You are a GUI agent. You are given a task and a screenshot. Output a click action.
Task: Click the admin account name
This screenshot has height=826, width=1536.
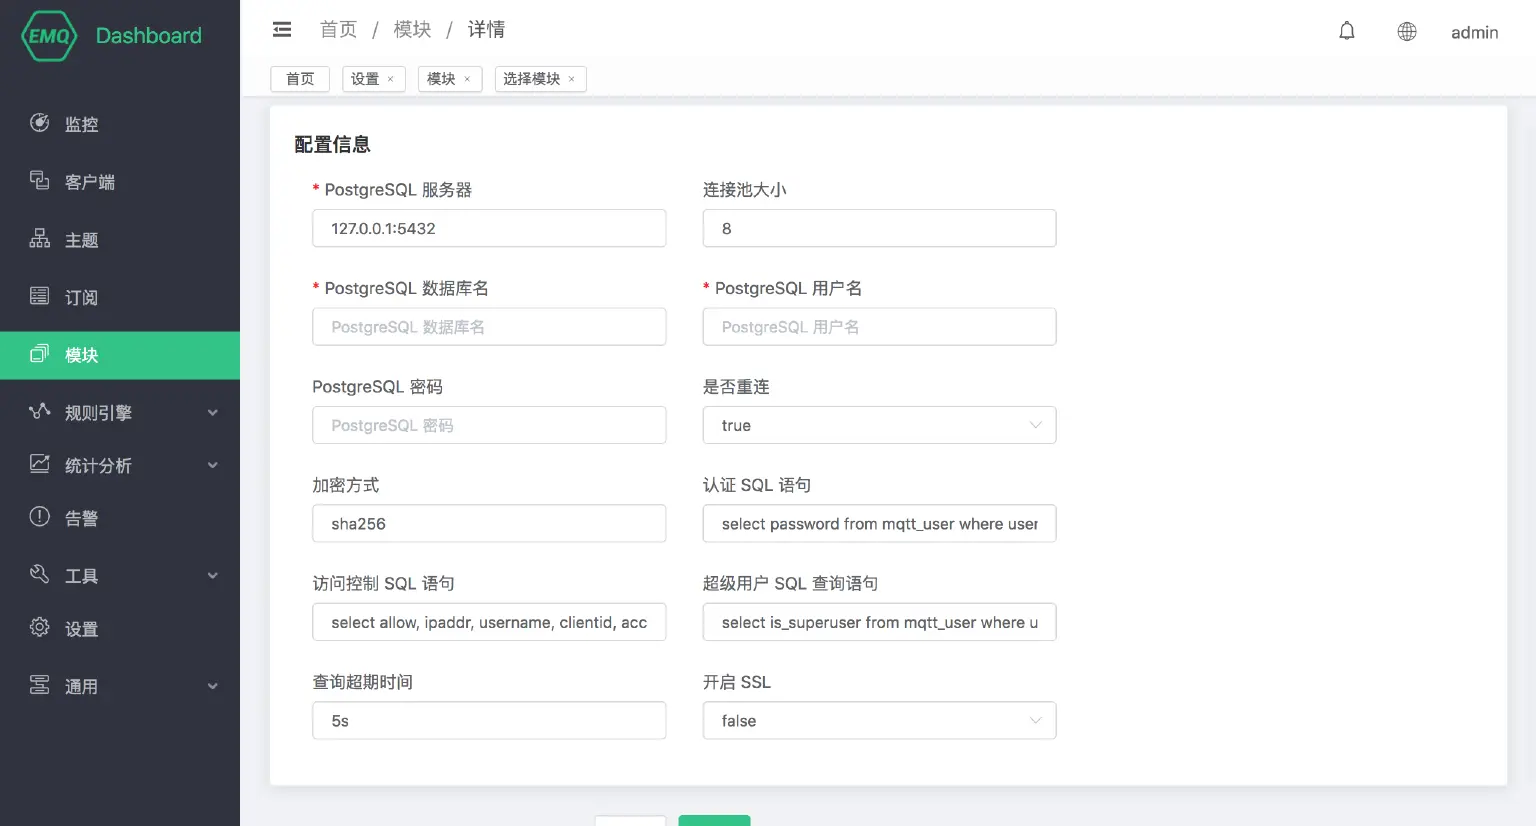(x=1474, y=32)
